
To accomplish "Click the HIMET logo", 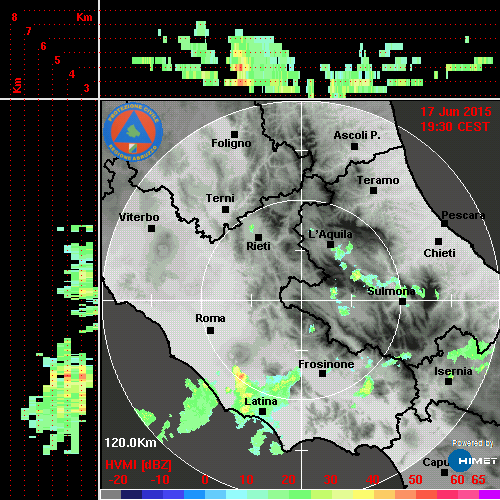I will [x=473, y=461].
